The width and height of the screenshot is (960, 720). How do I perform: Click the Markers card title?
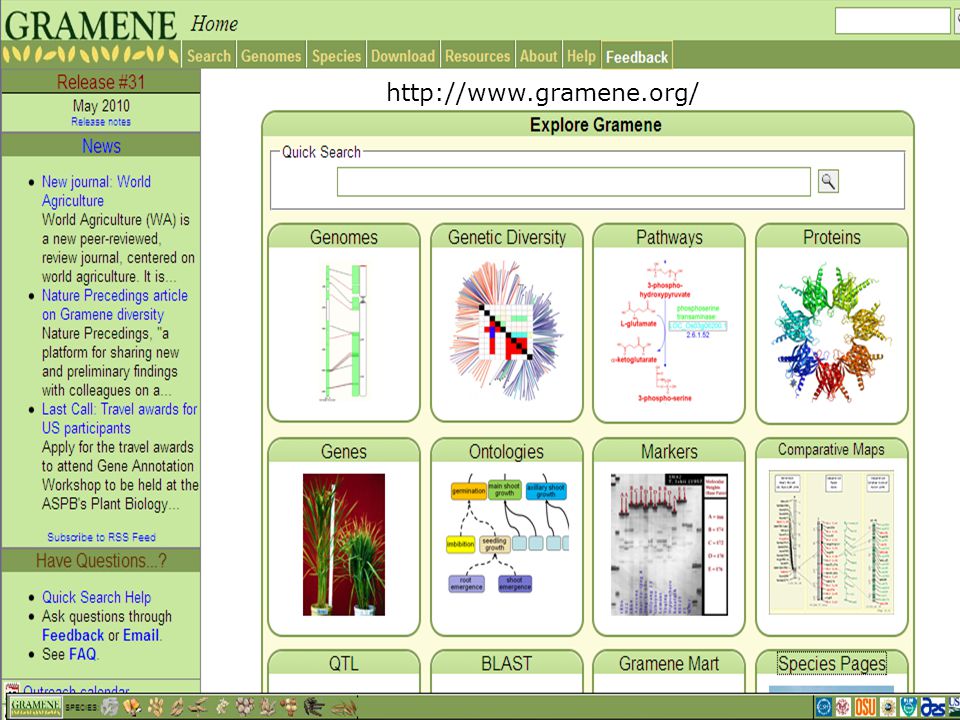669,452
